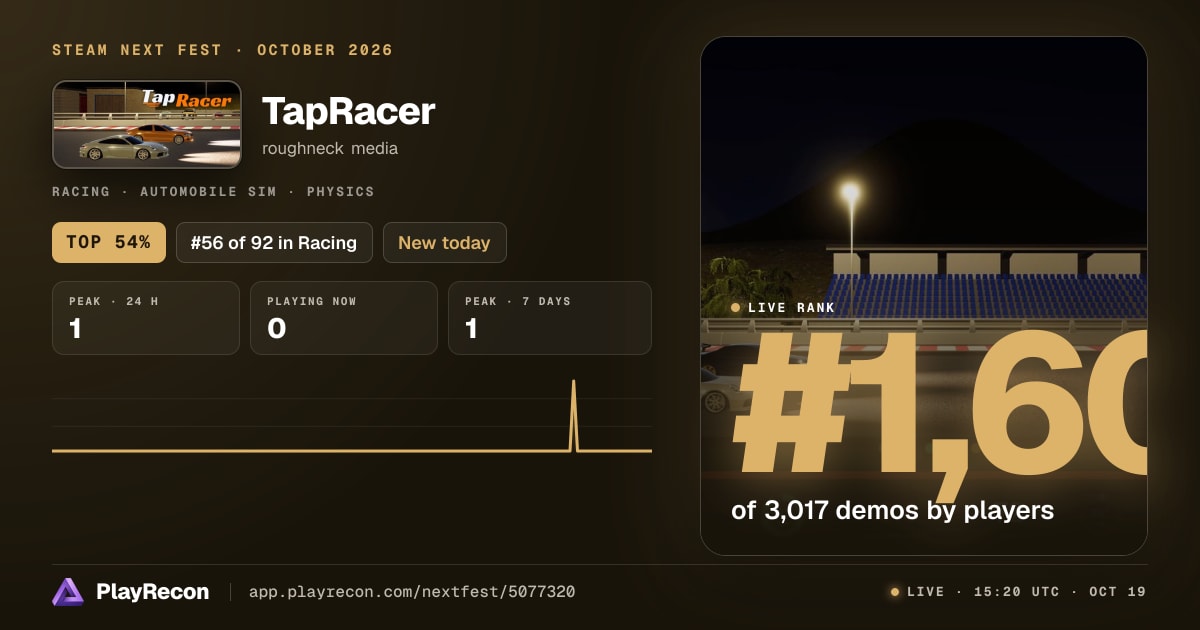Click the Steam Next Fest October 2026 header
The image size is (1200, 630).
(x=223, y=50)
